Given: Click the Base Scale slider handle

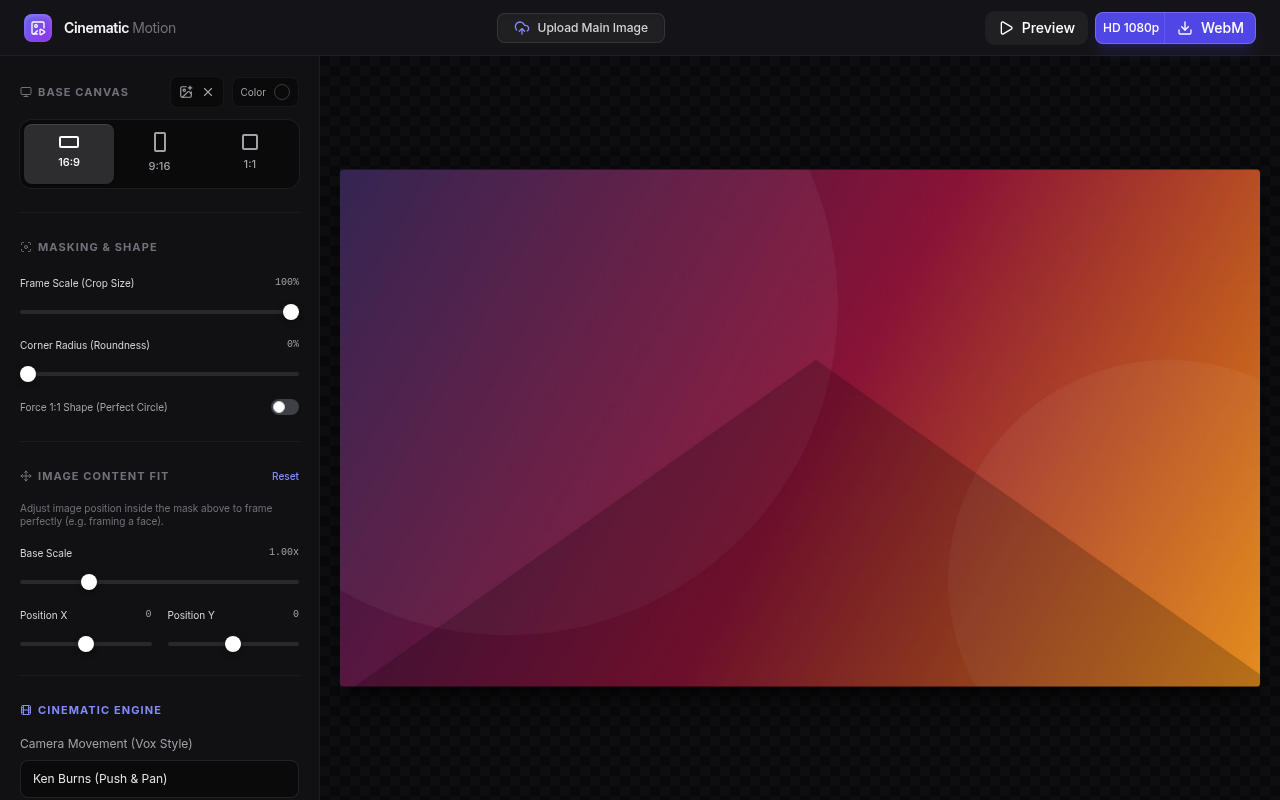Looking at the screenshot, I should click(x=89, y=582).
